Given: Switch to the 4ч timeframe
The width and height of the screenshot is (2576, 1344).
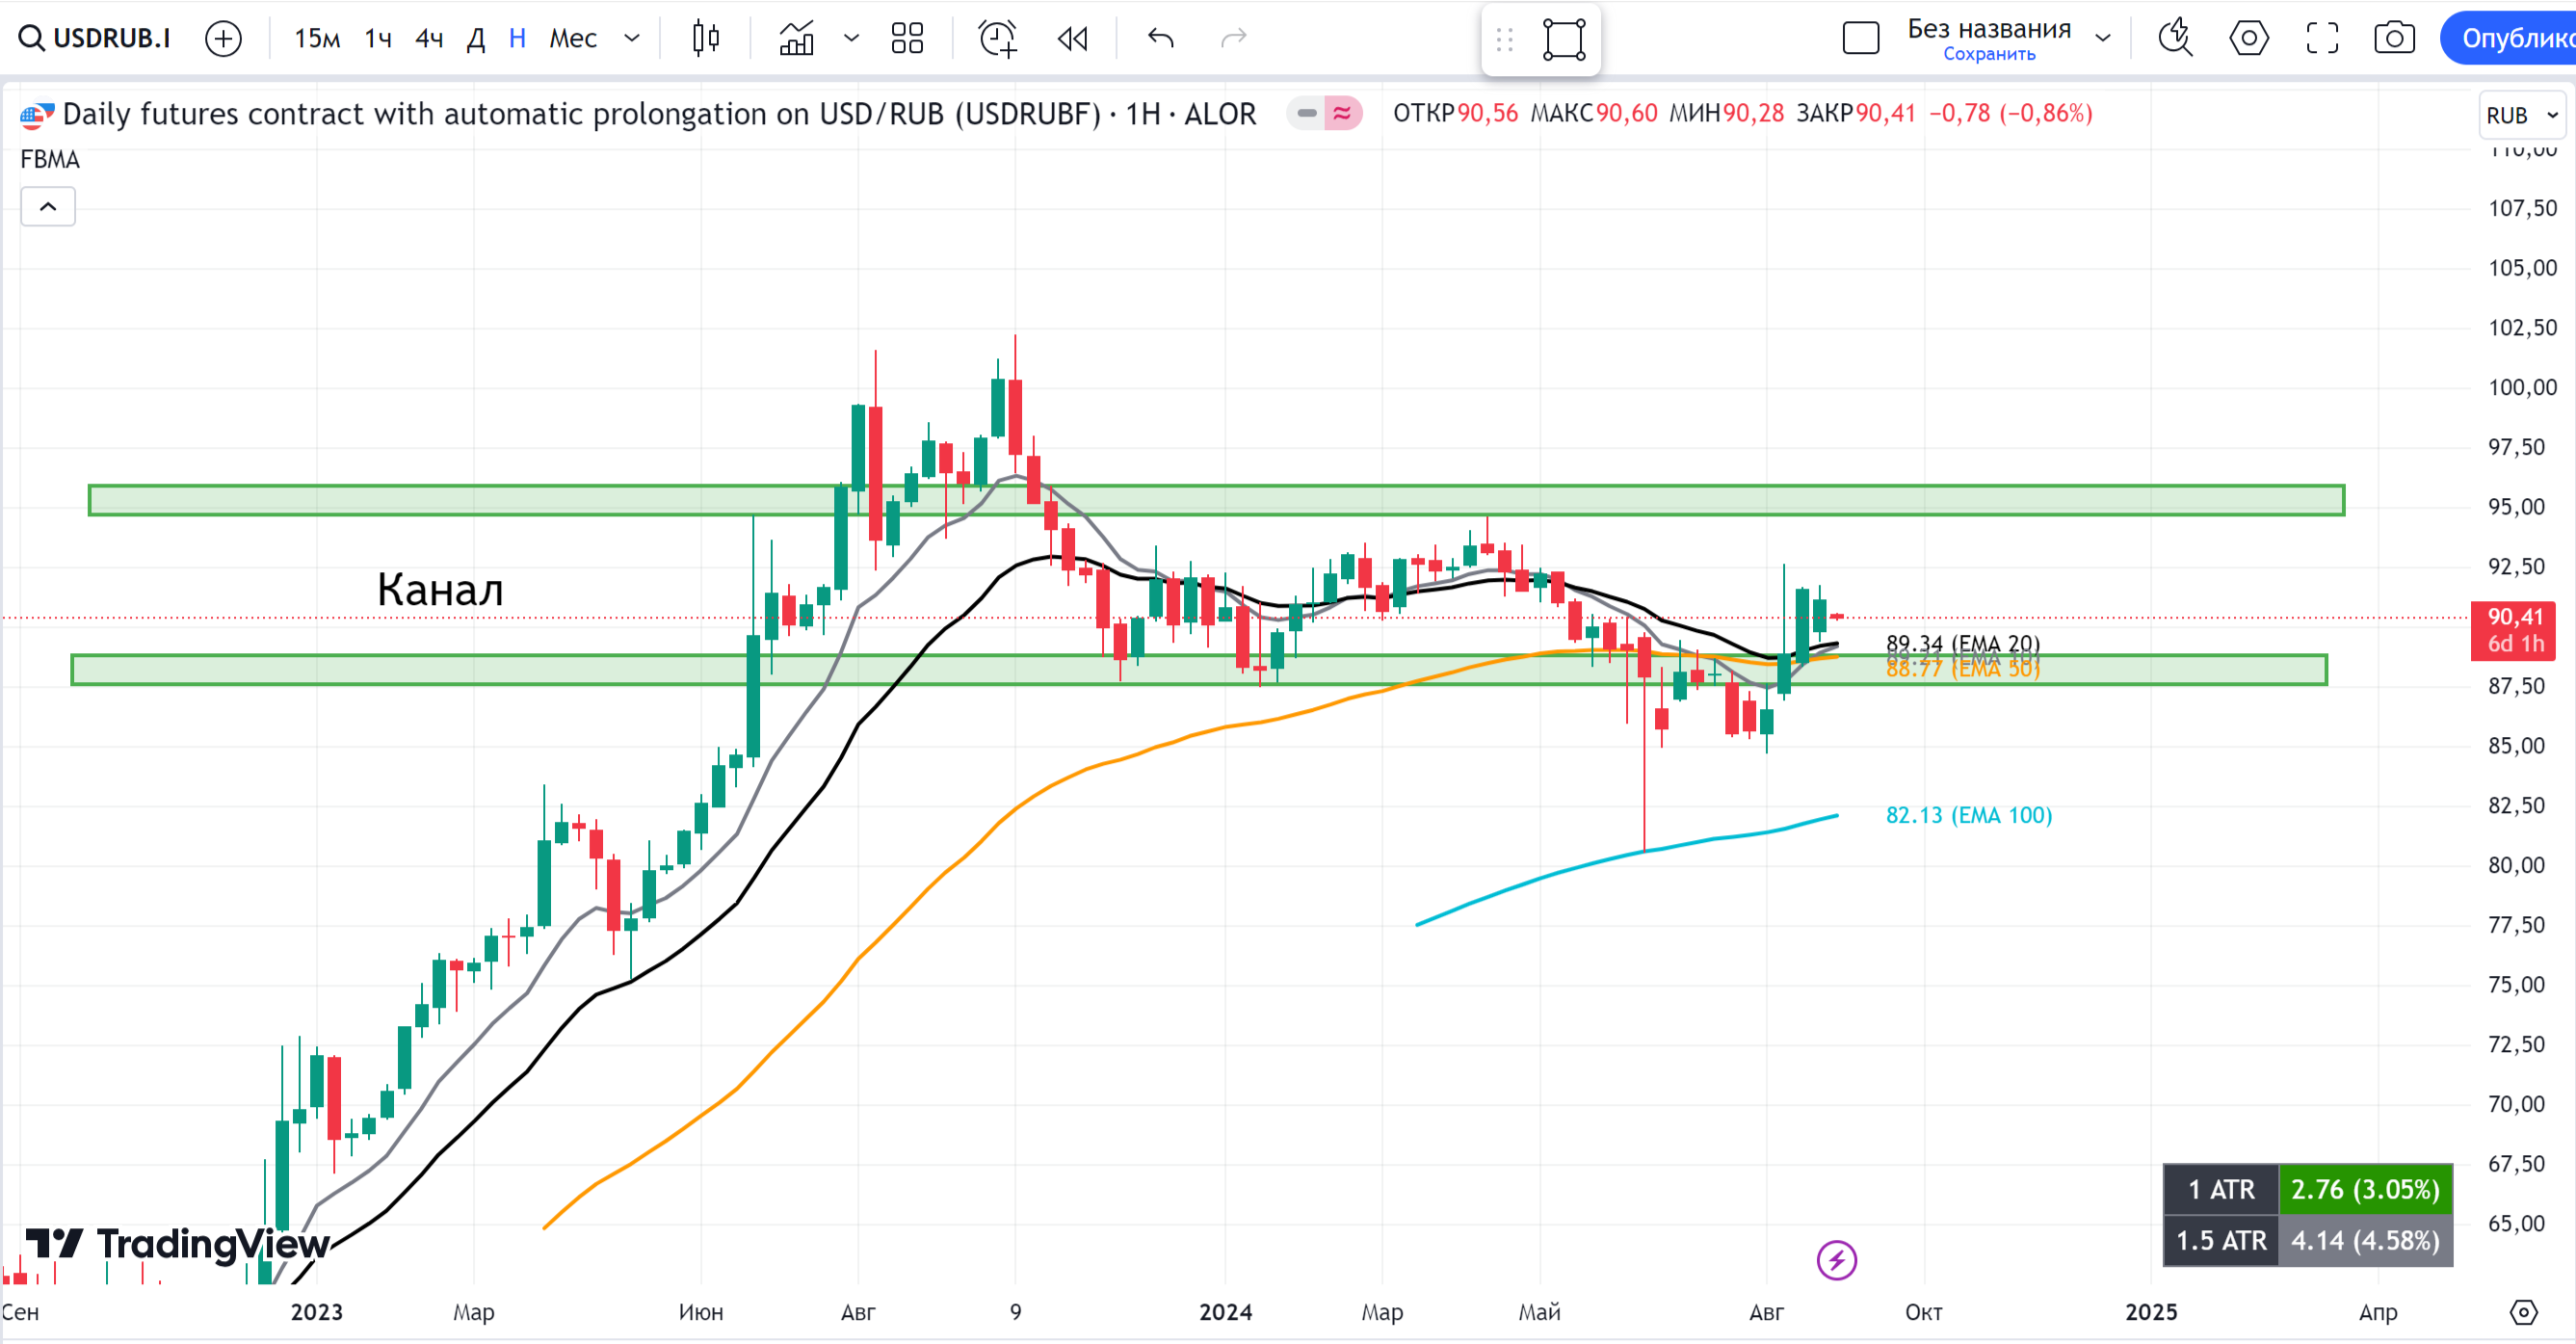Looking at the screenshot, I should (429, 39).
